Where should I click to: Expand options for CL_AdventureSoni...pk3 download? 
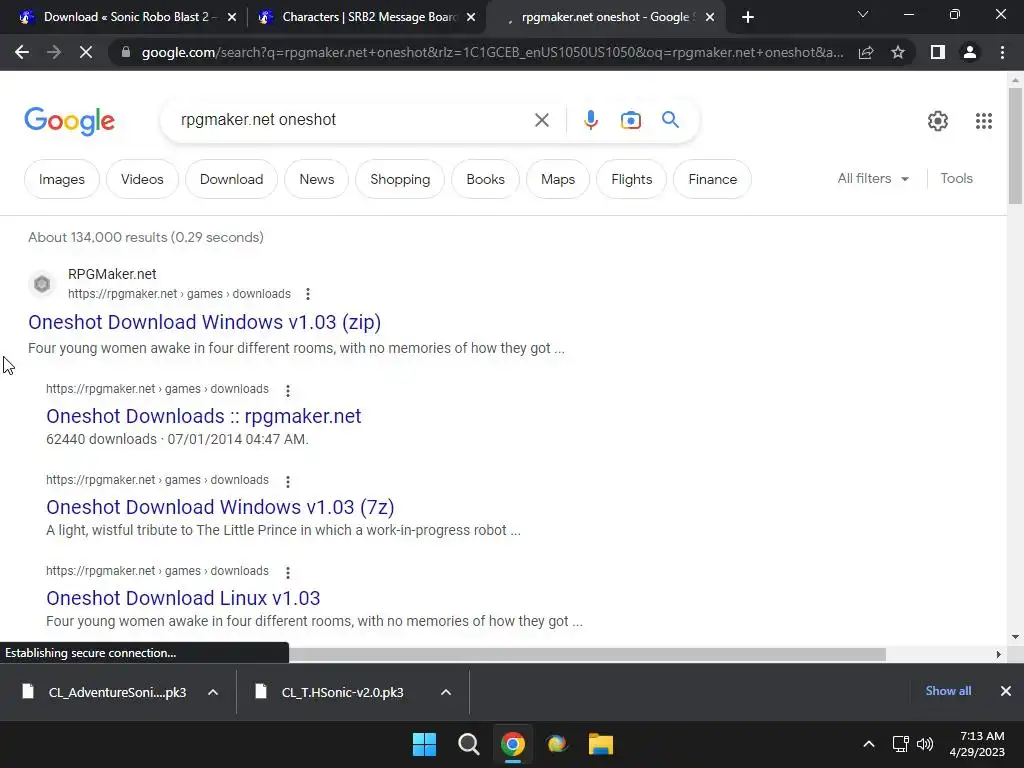[213, 692]
